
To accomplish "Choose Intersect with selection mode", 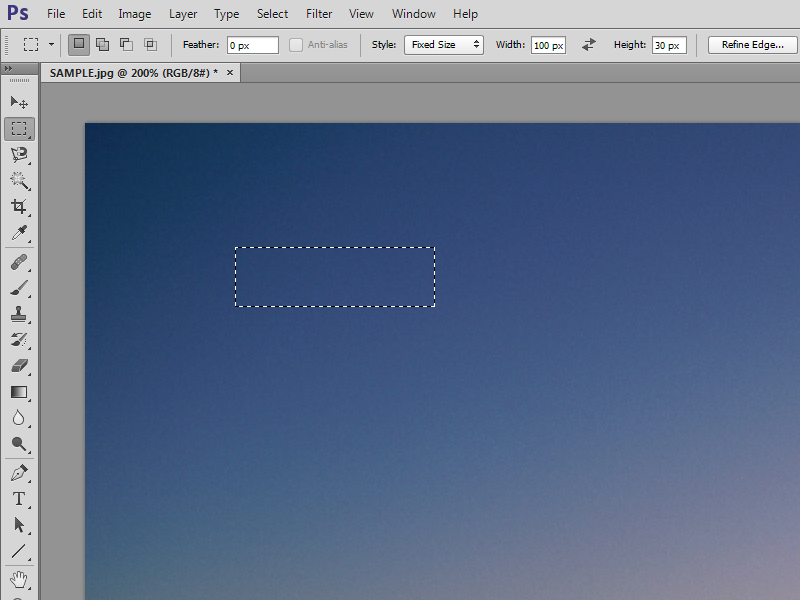I will 150,45.
